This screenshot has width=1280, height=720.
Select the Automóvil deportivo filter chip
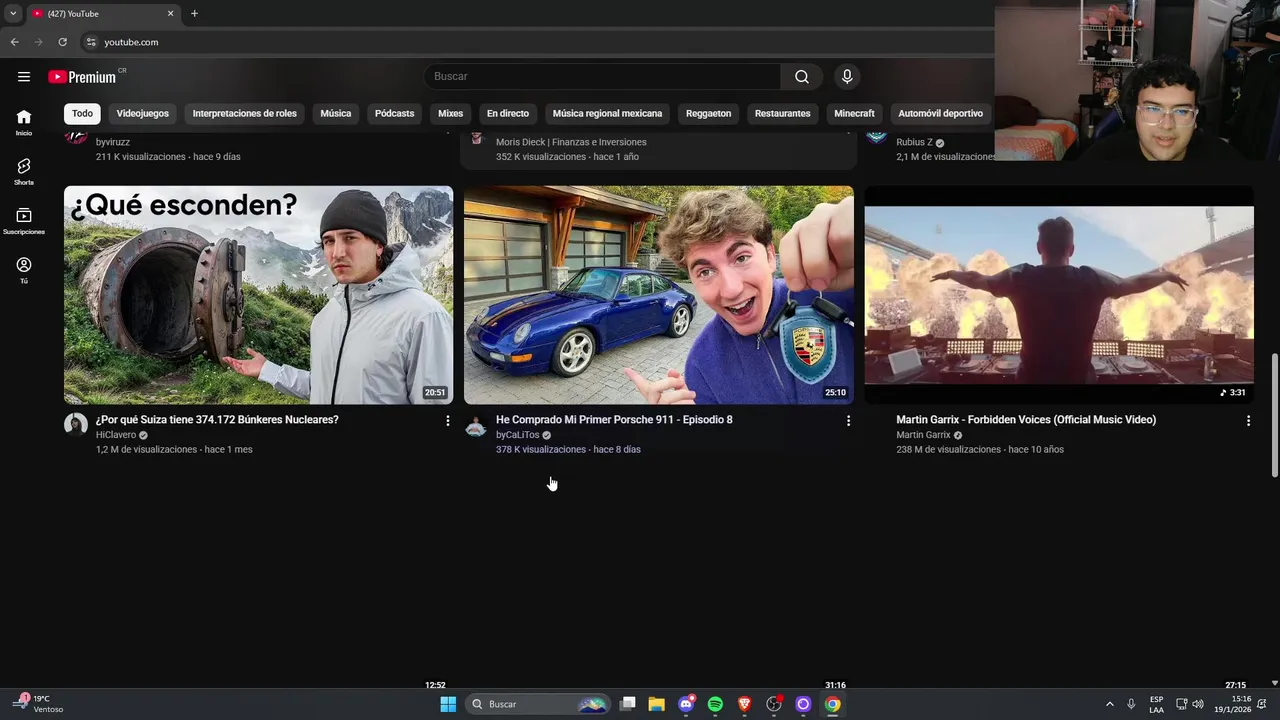pyautogui.click(x=940, y=113)
